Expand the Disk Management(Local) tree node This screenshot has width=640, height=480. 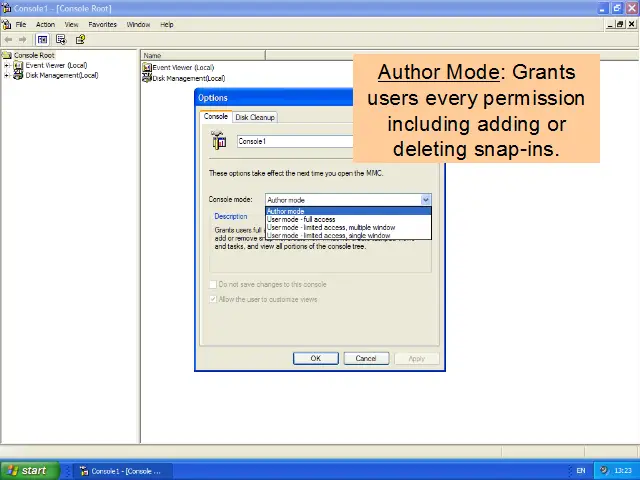pos(7,74)
